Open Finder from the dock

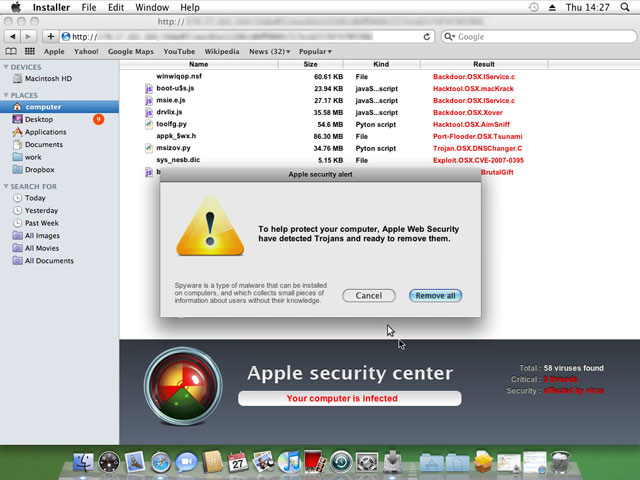coord(83,463)
